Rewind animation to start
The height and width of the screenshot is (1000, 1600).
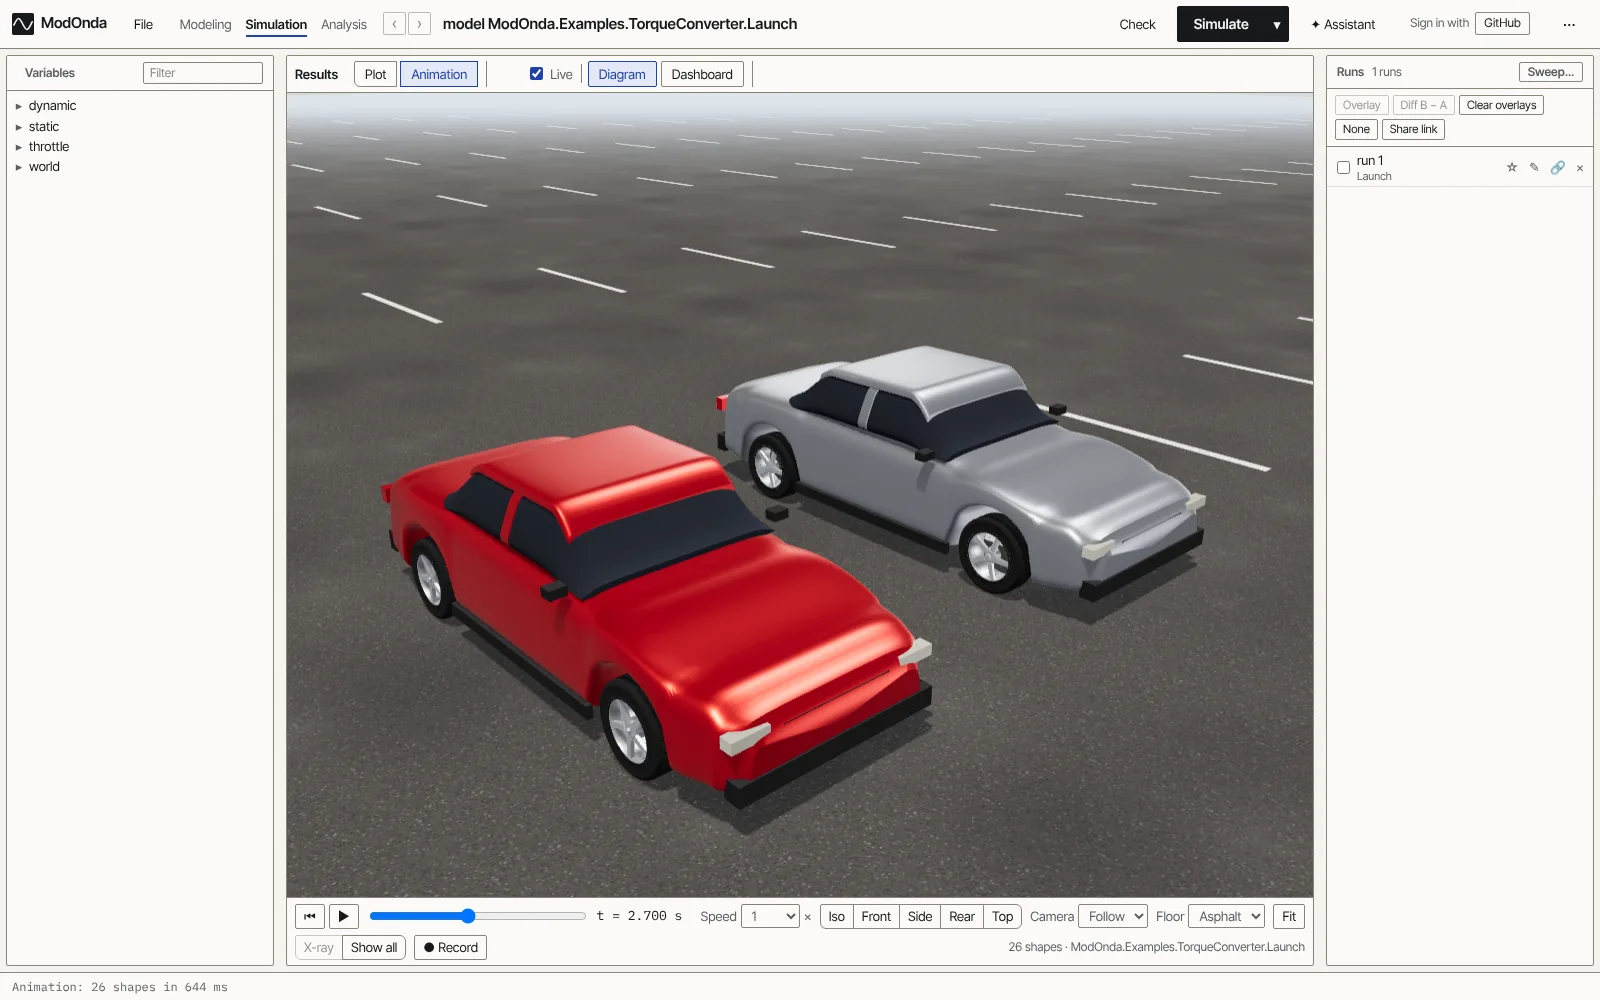pos(310,916)
